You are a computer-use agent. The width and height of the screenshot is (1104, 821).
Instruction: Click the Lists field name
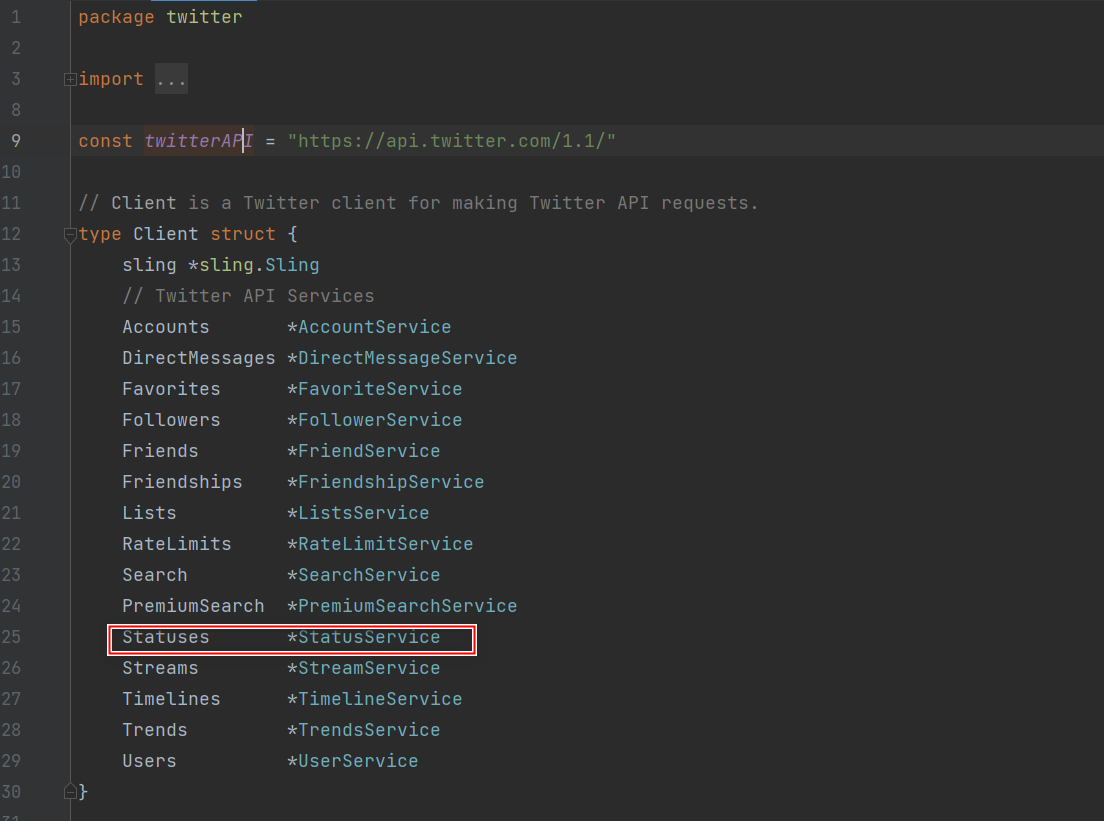point(149,513)
